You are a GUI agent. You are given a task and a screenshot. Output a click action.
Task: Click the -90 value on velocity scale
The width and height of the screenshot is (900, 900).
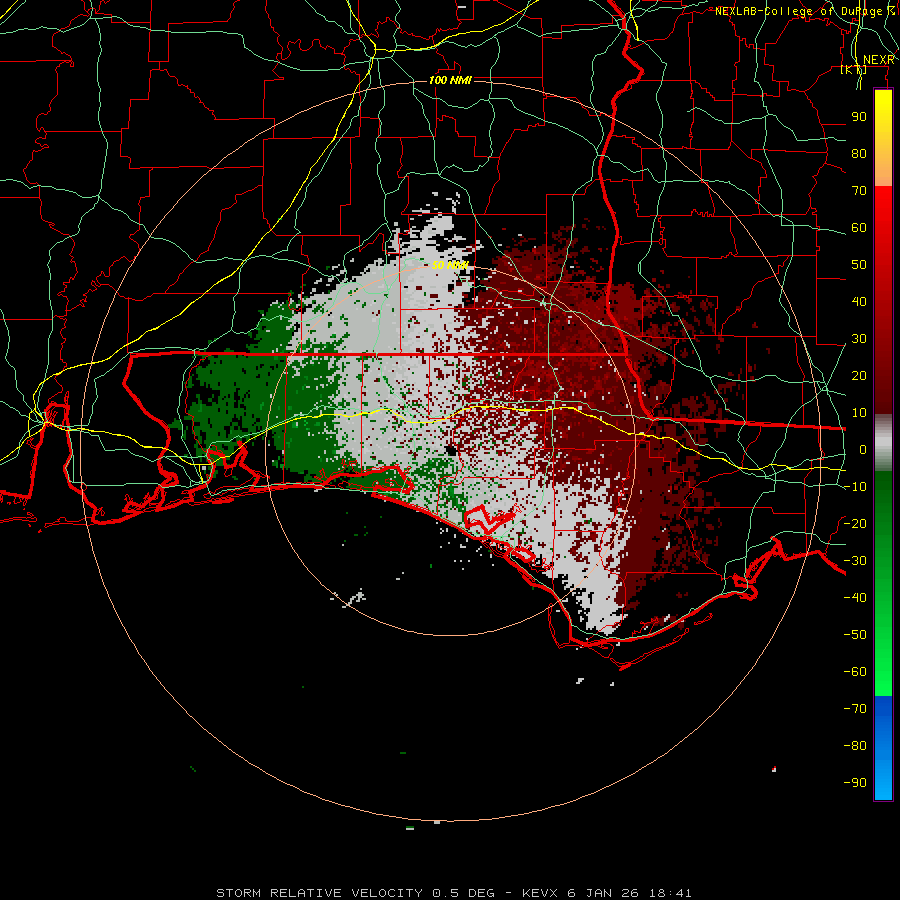pyautogui.click(x=855, y=783)
